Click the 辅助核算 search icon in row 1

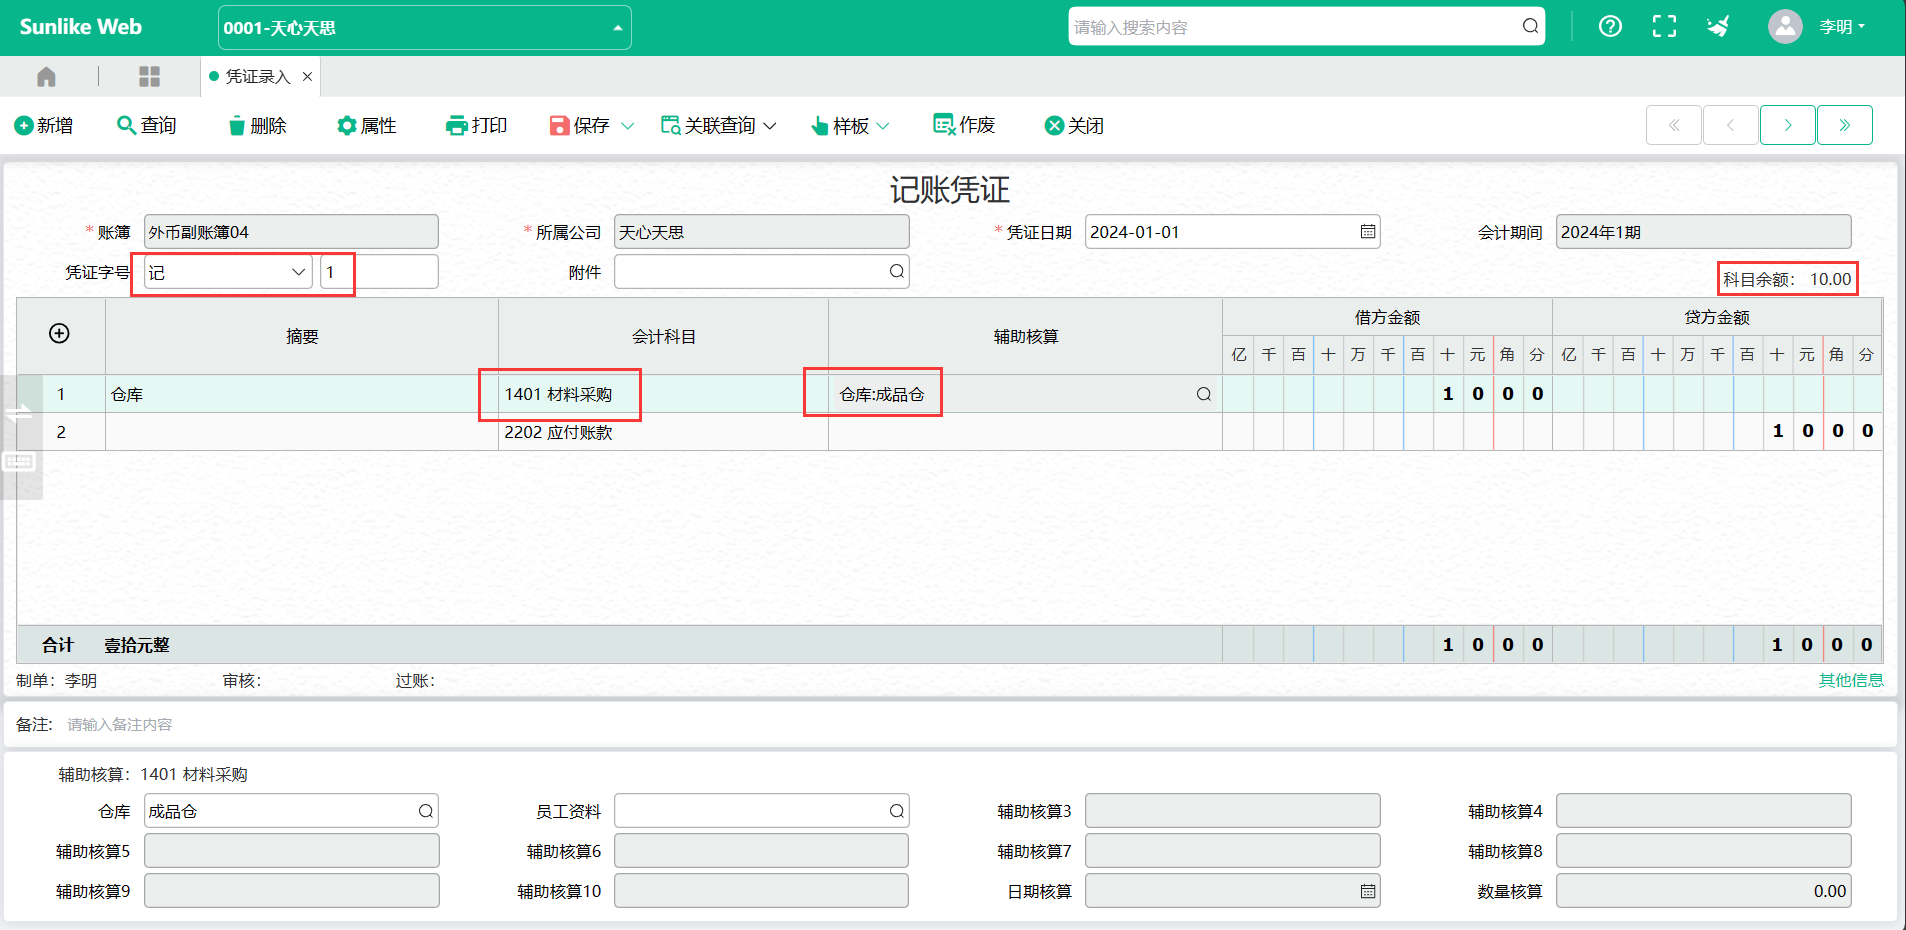point(1204,394)
